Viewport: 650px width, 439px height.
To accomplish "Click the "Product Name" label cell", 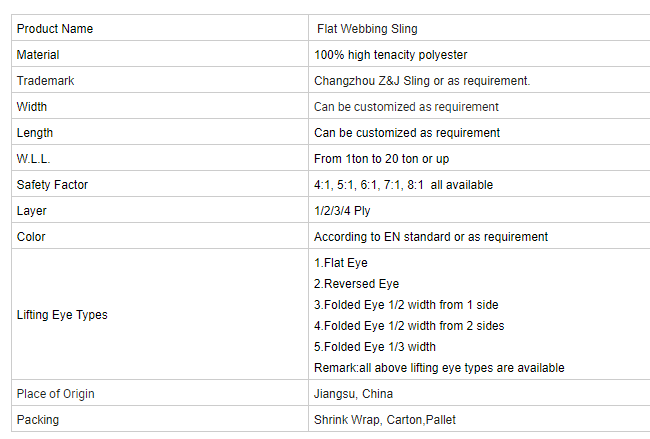I will pyautogui.click(x=55, y=29).
